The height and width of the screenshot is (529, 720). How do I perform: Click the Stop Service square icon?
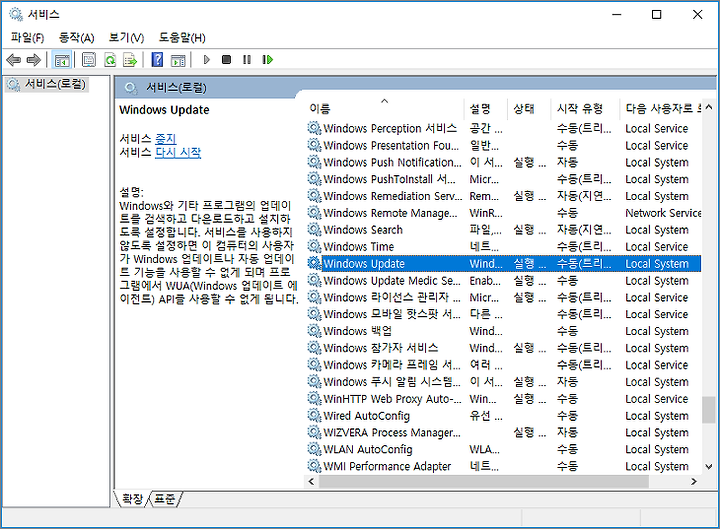tap(226, 60)
